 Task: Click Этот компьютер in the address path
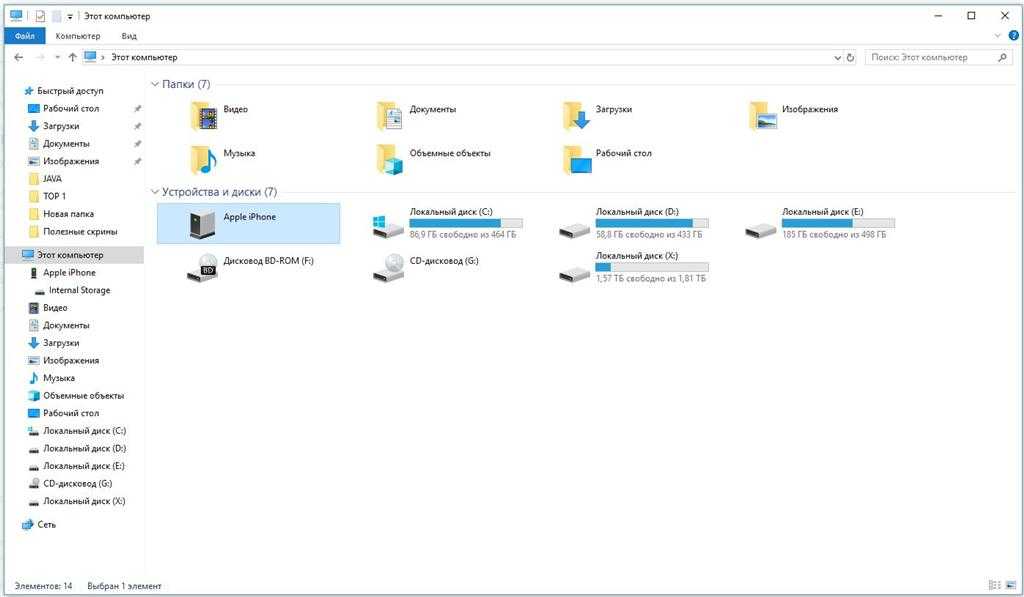tap(144, 57)
